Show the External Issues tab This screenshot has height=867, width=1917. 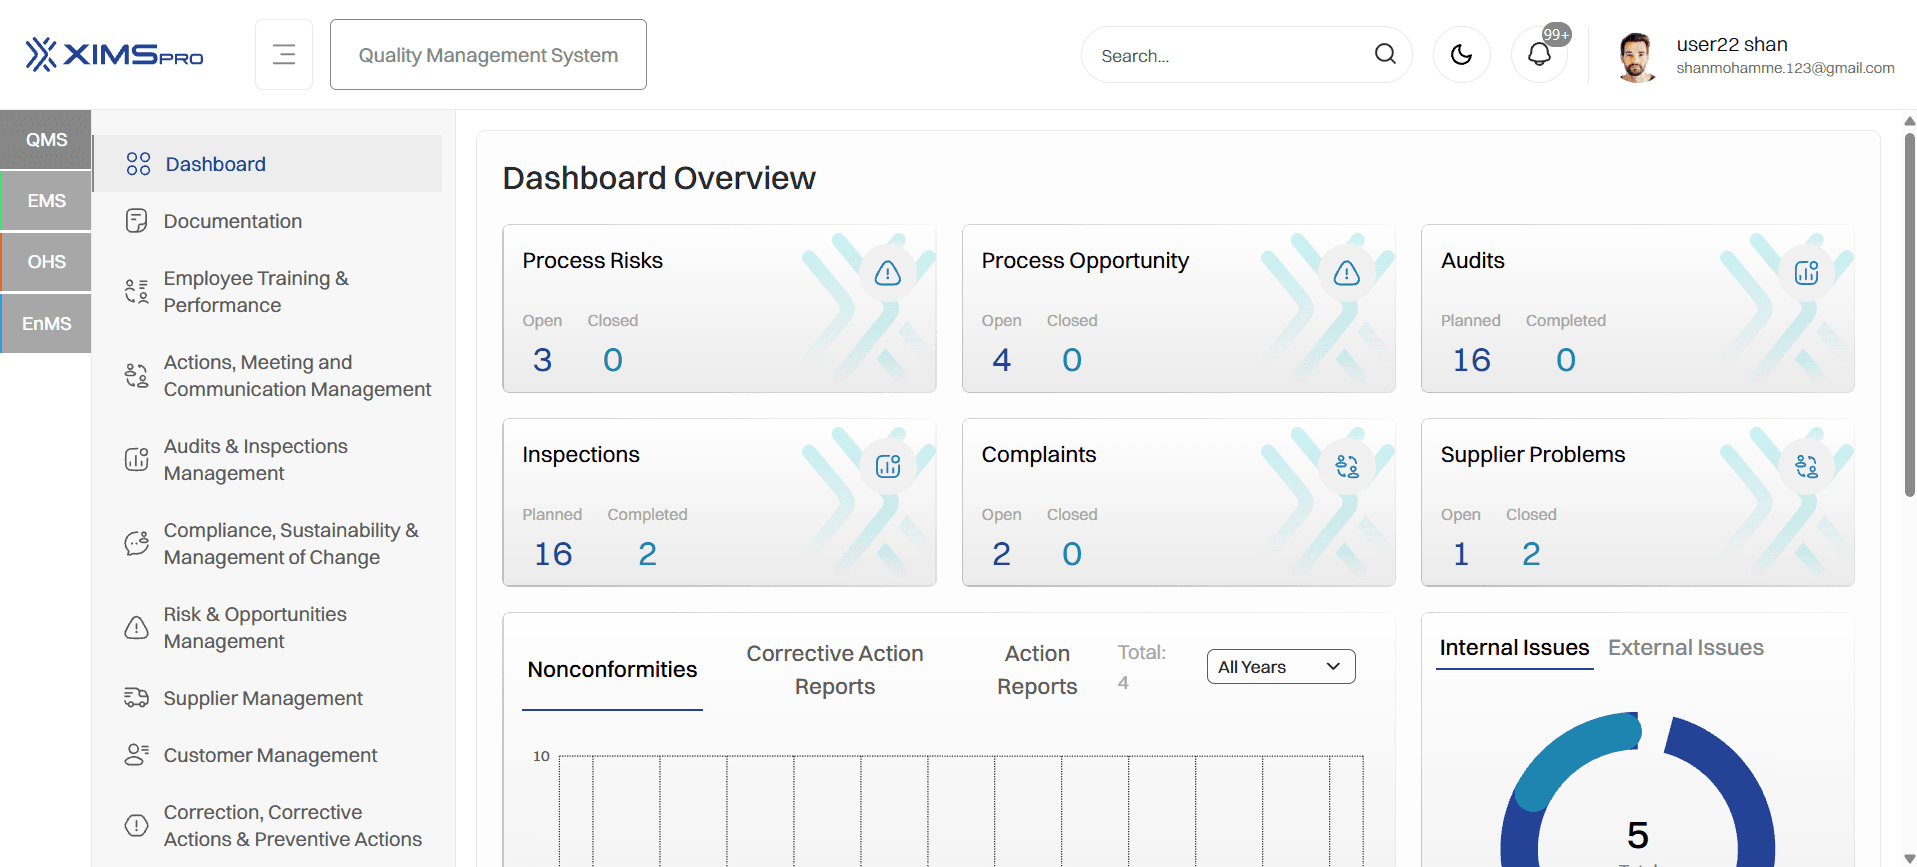1686,648
